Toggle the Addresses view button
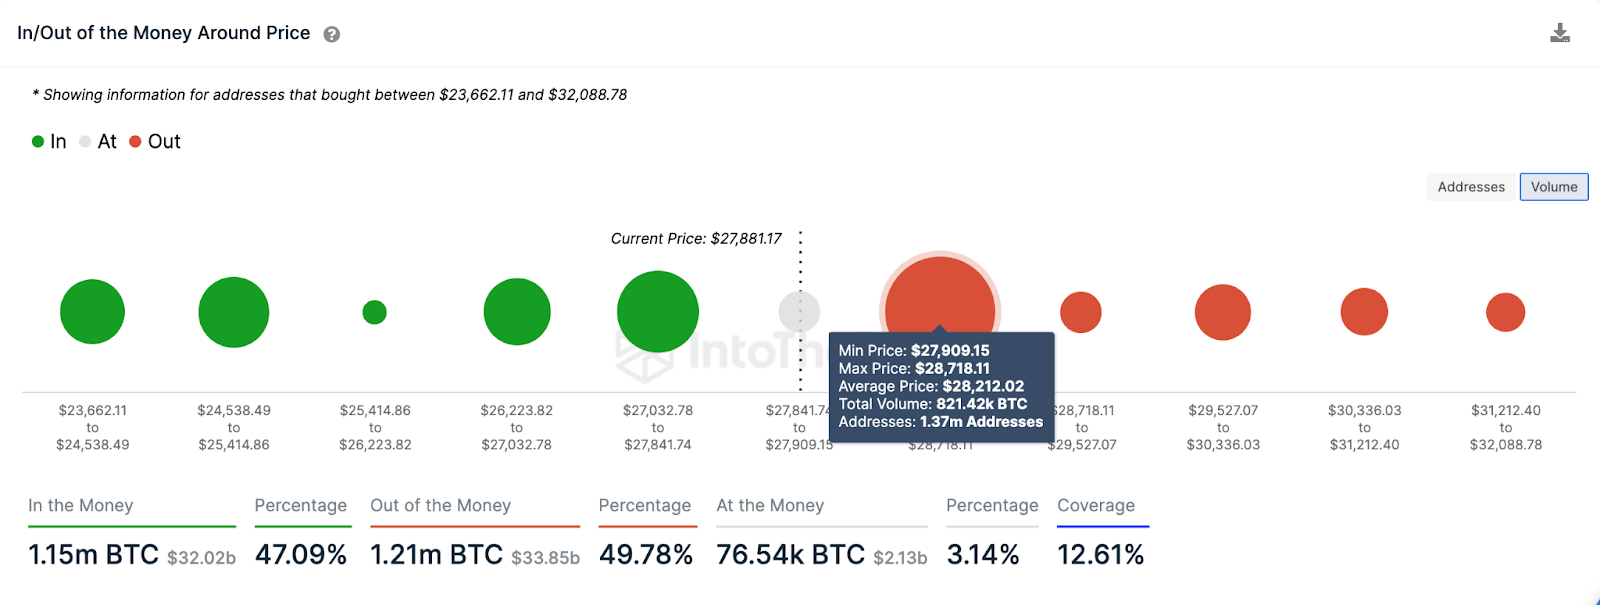This screenshot has height=605, width=1600. (1471, 187)
